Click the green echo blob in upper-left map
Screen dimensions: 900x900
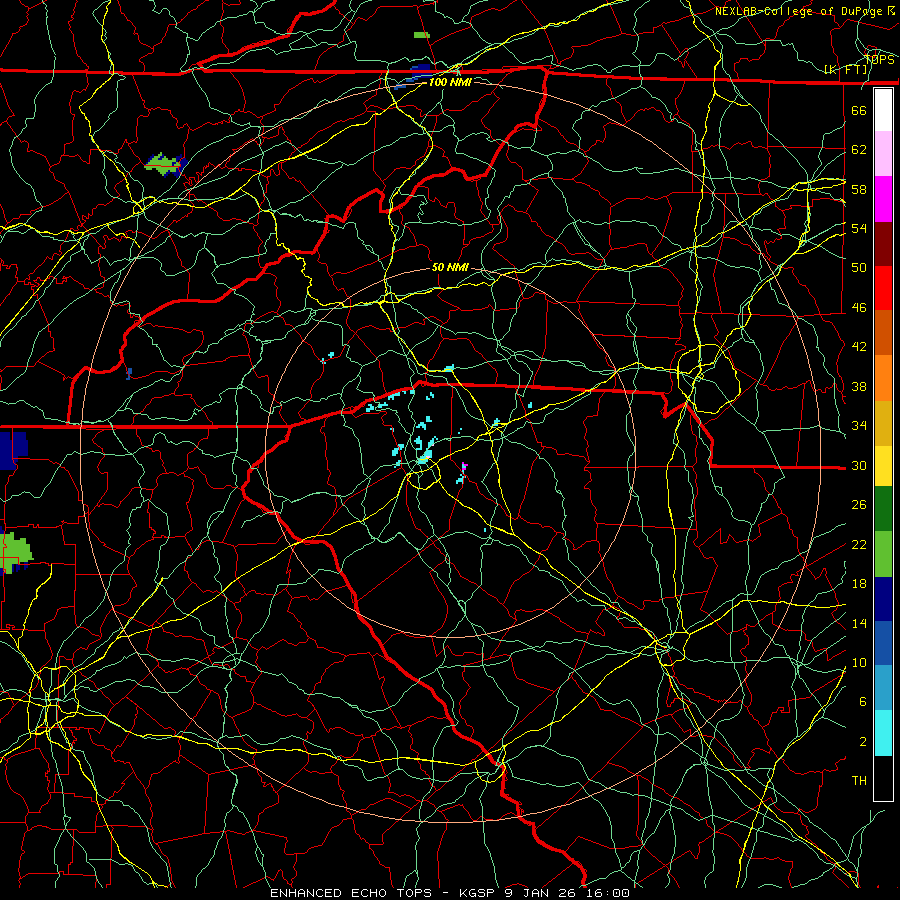click(162, 164)
